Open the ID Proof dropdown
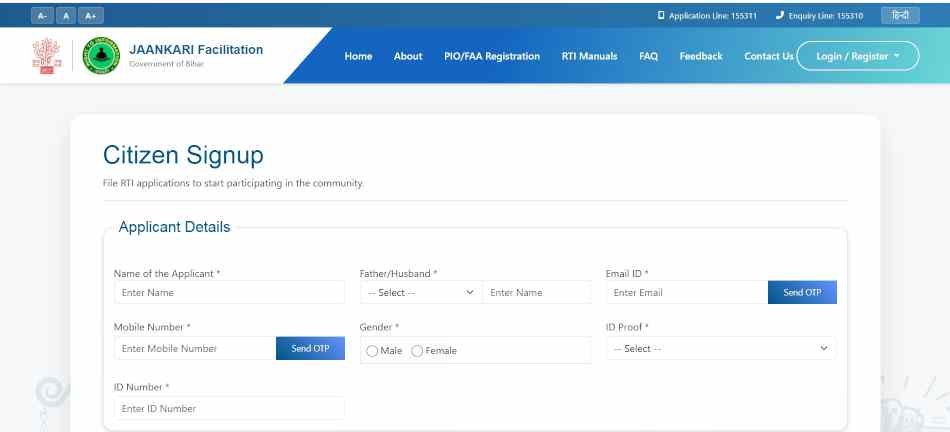 click(721, 348)
